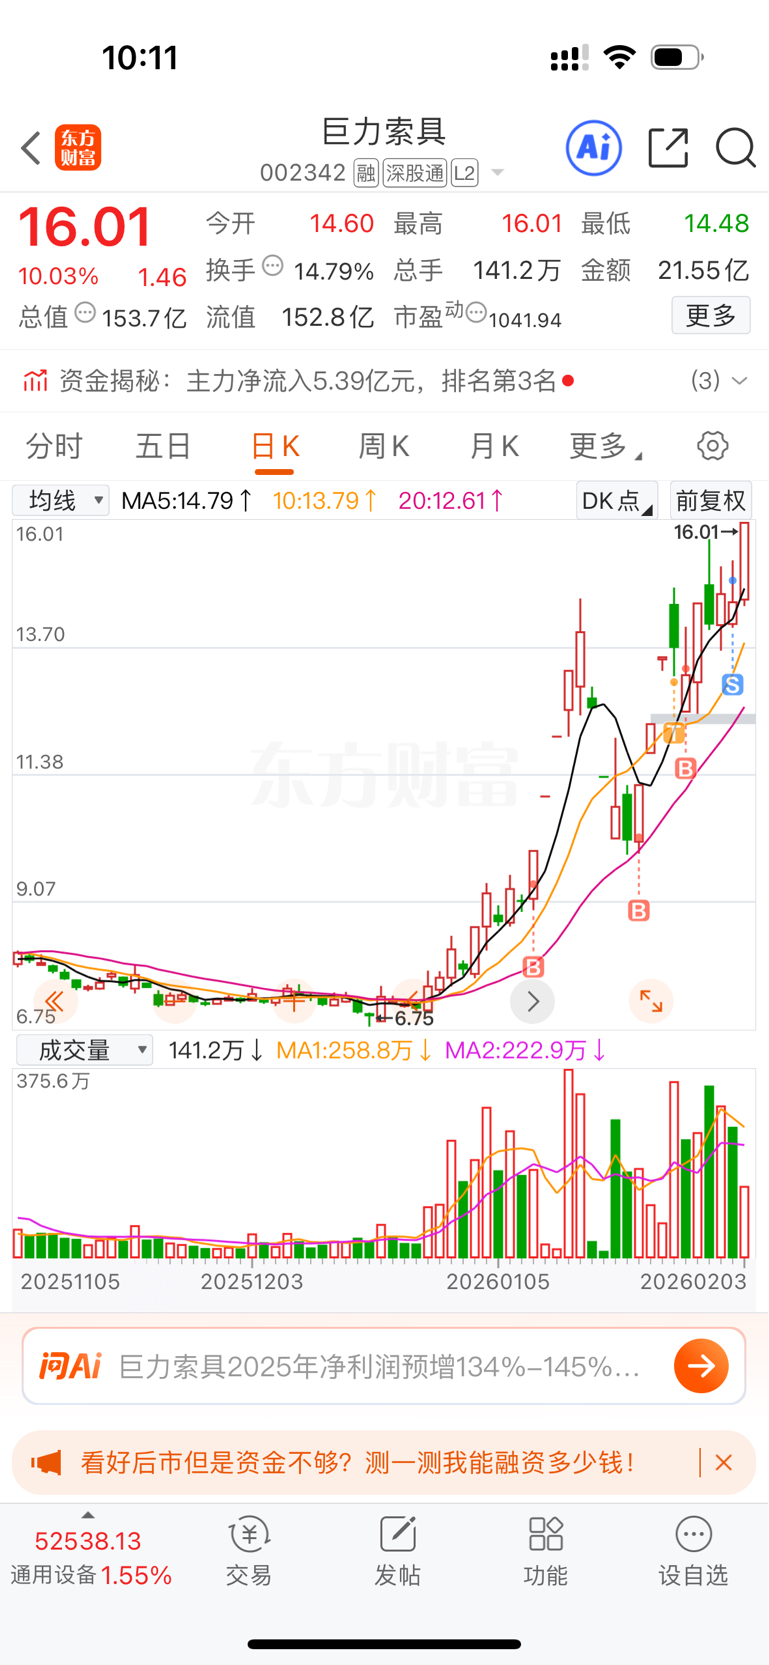Screen dimensions: 769x1665
Task: Switch to 月K tab
Action: pyautogui.click(x=494, y=446)
